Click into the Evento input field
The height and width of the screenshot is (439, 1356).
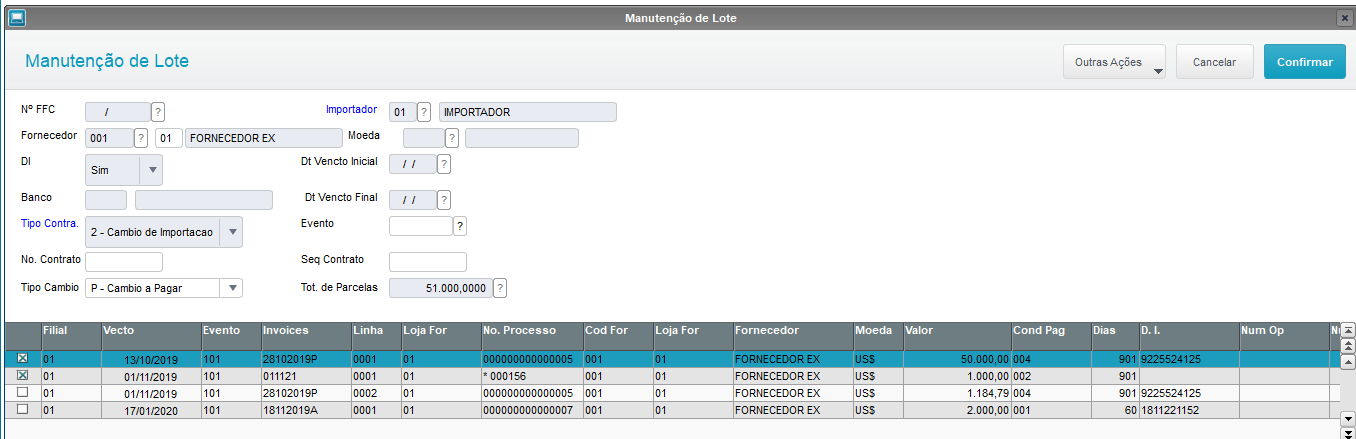tap(420, 226)
